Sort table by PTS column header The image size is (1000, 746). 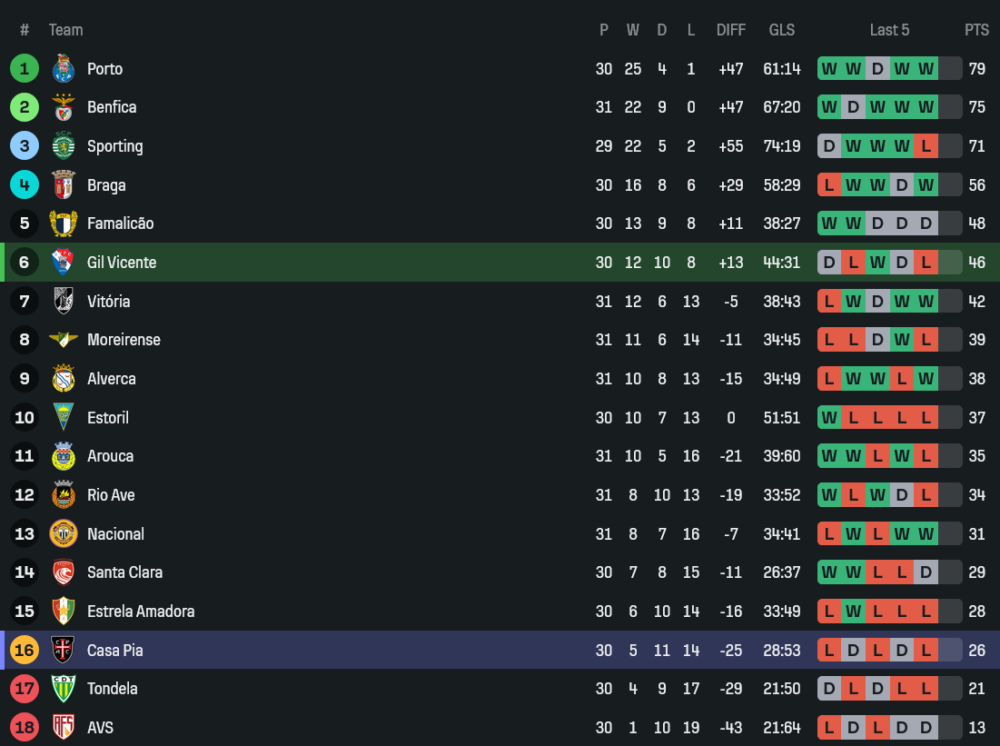coord(976,30)
